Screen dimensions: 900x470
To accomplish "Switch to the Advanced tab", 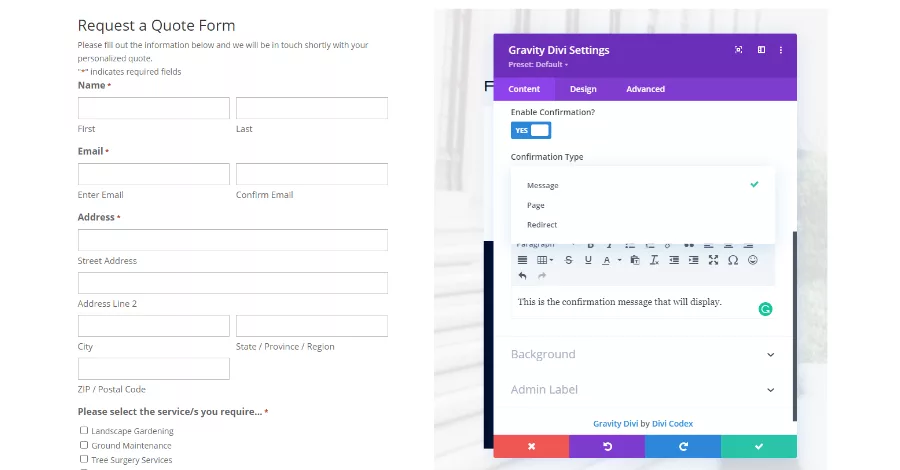I will tap(645, 89).
